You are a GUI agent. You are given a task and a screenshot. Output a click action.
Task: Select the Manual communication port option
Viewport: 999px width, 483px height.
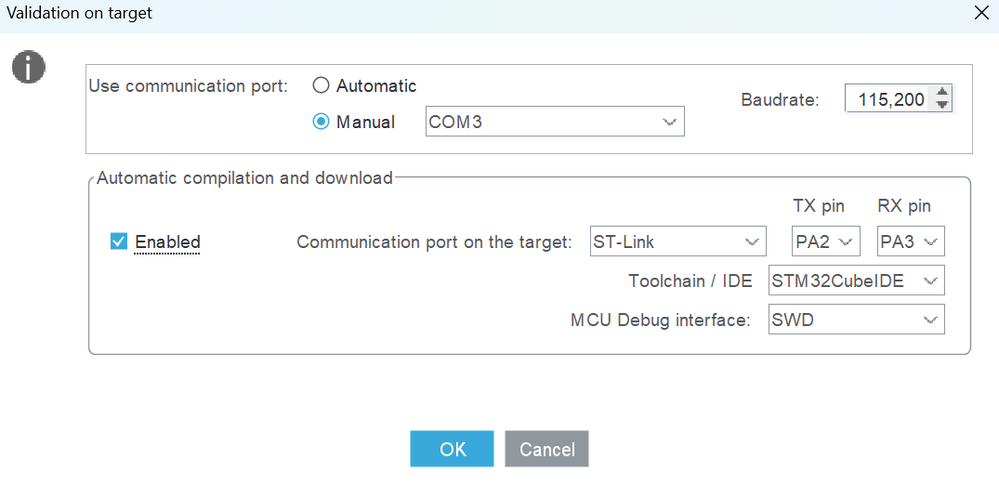click(322, 122)
